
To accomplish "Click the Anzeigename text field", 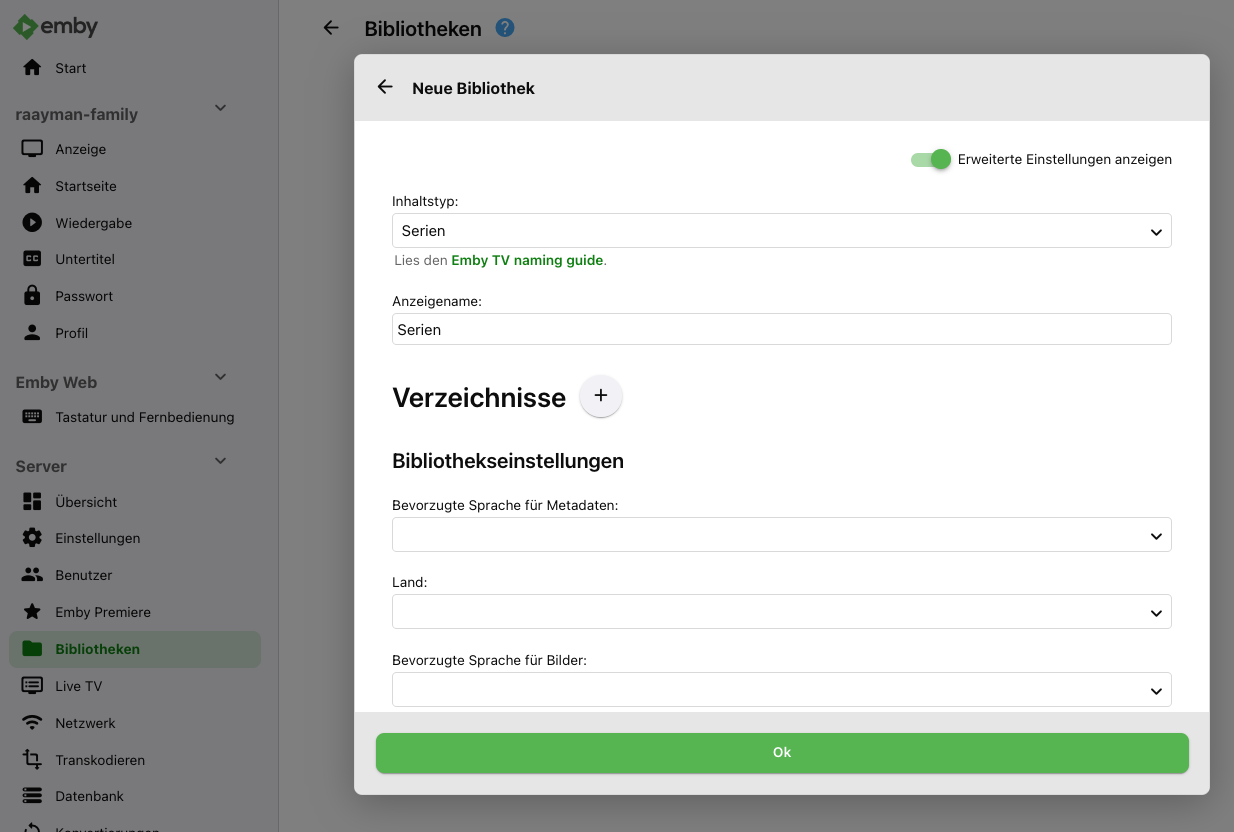I will tap(781, 330).
